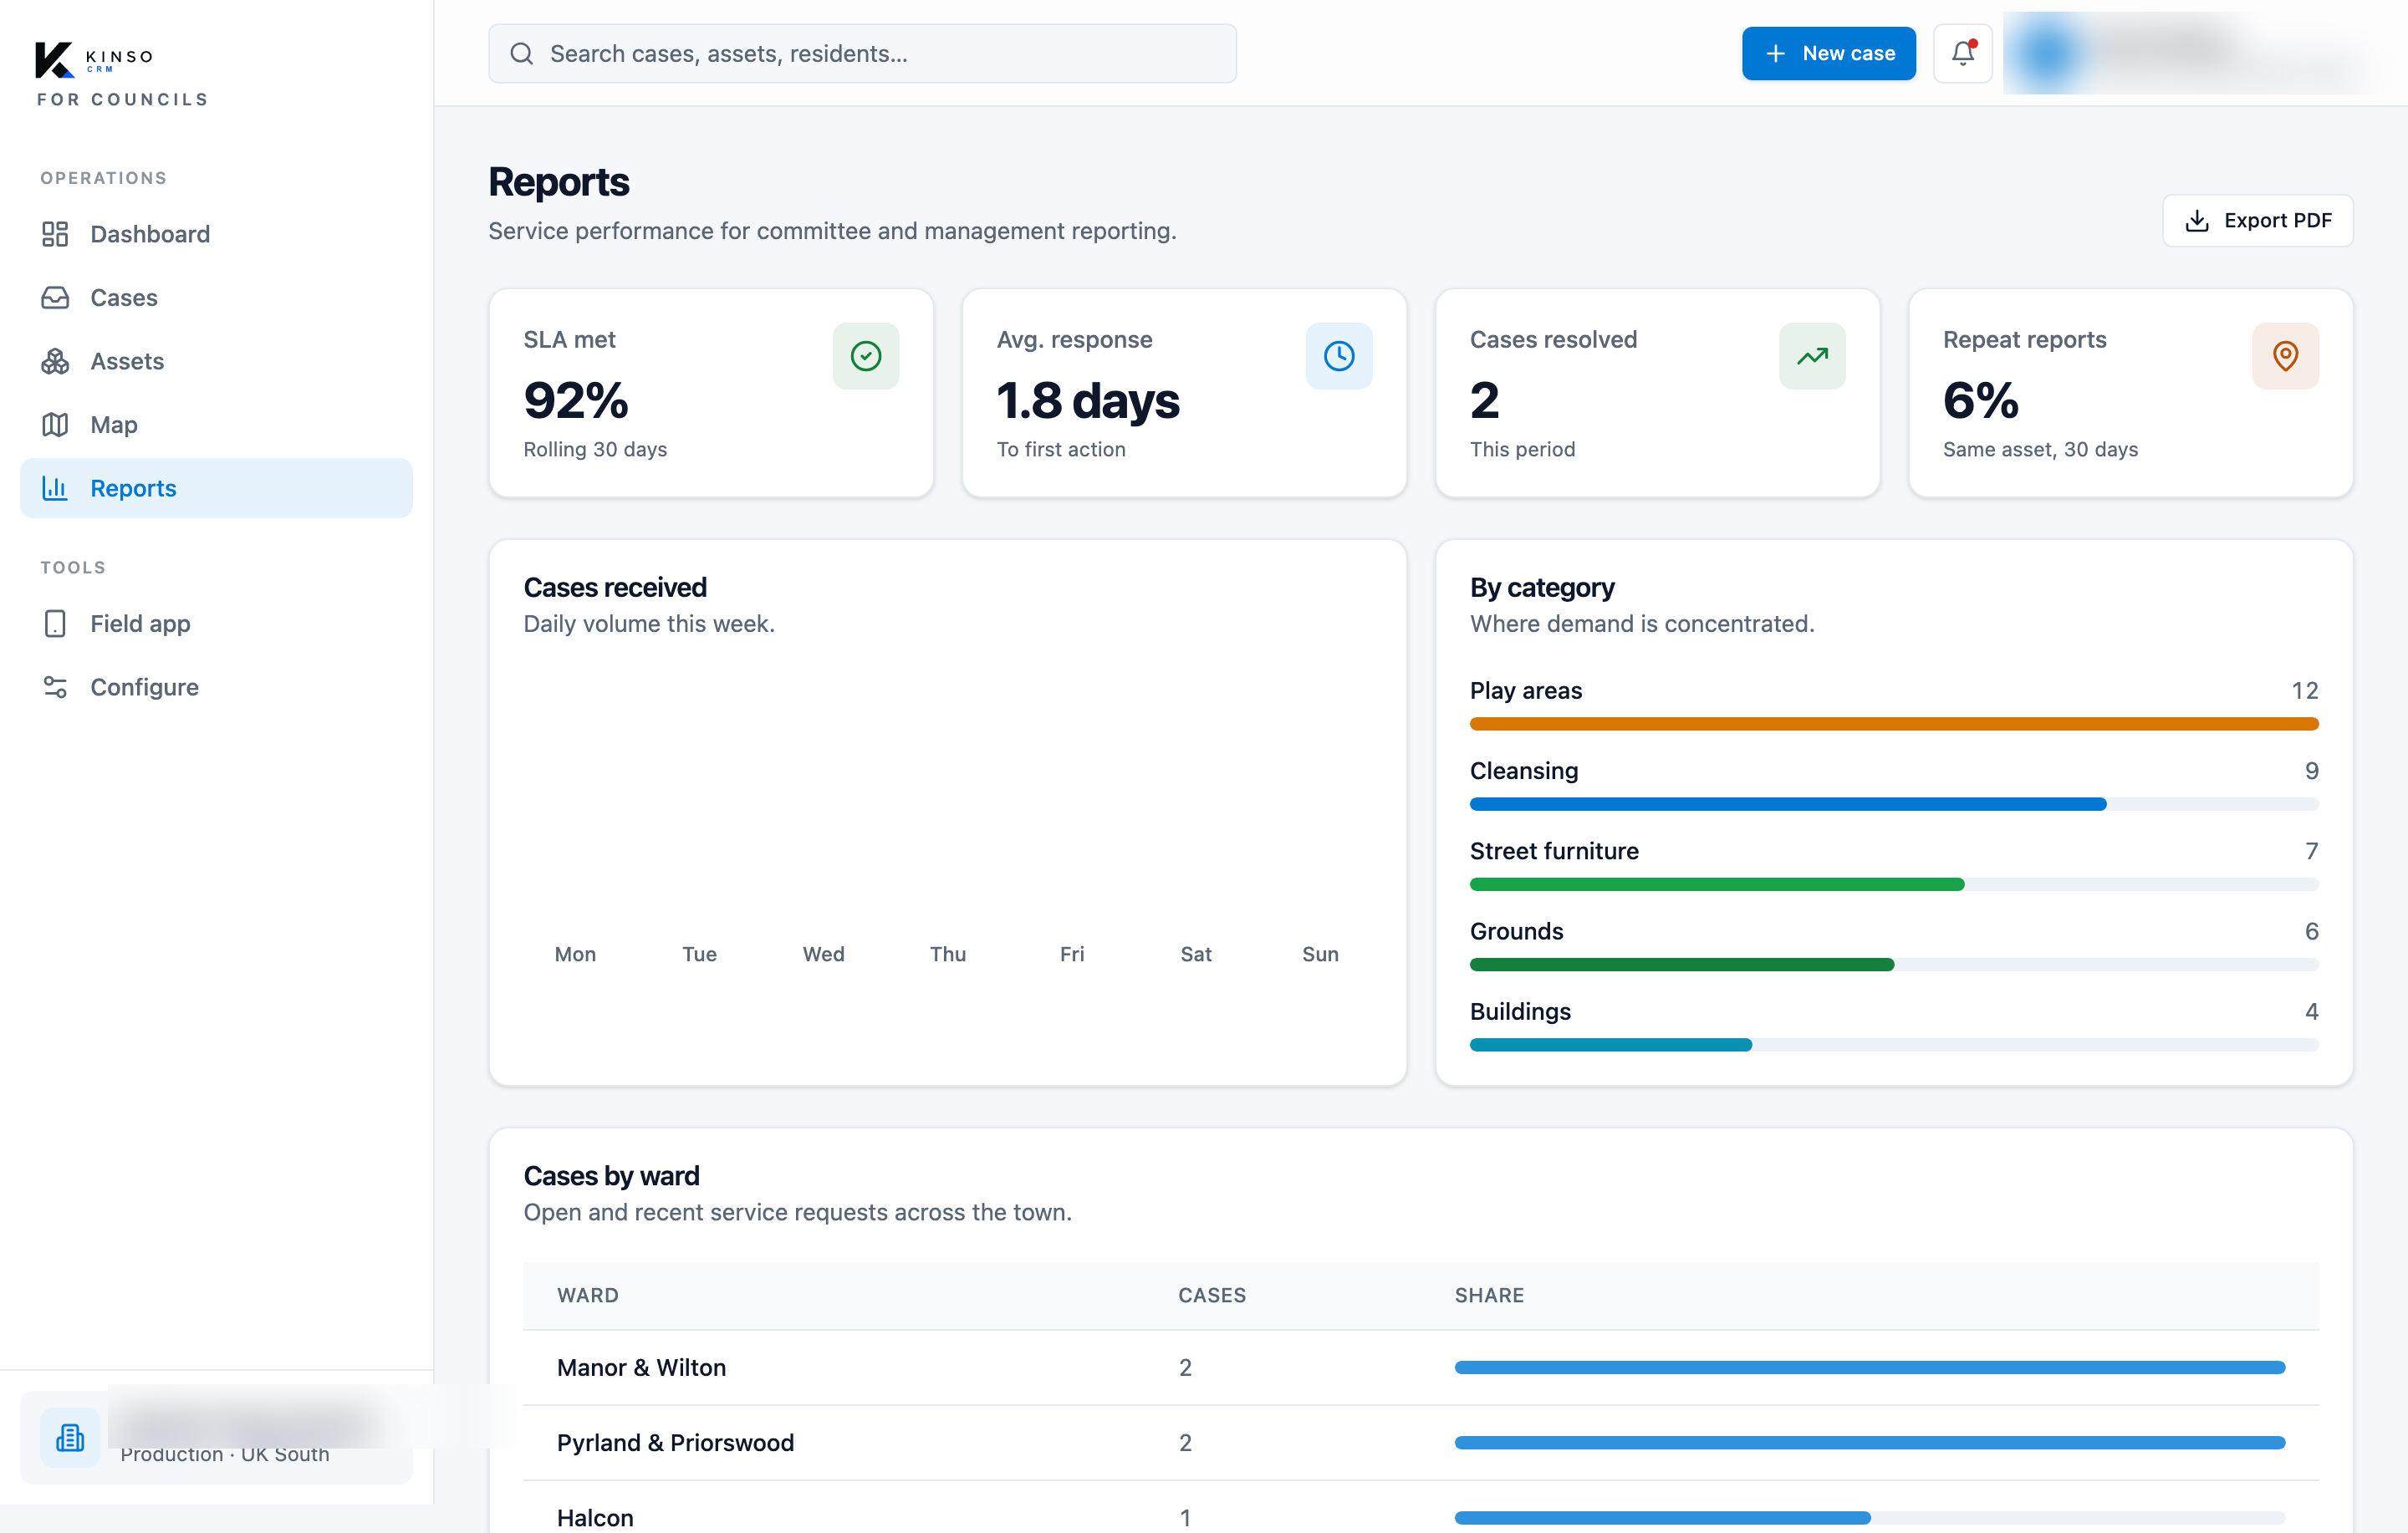Click the Cleansing category label

1523,771
